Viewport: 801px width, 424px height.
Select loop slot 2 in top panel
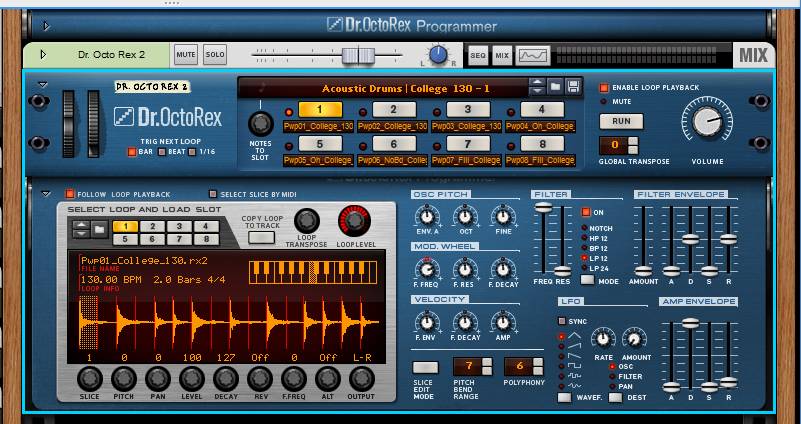pyautogui.click(x=394, y=109)
